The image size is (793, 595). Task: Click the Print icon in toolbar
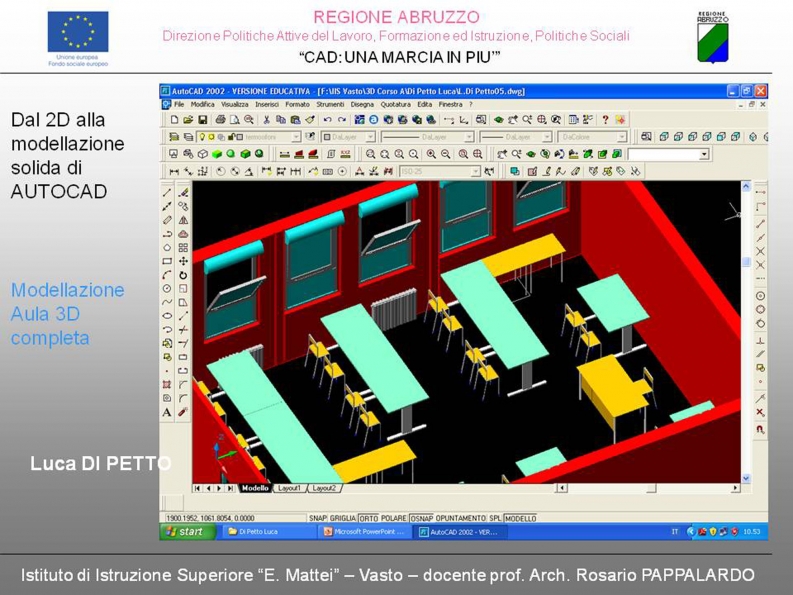tap(220, 120)
